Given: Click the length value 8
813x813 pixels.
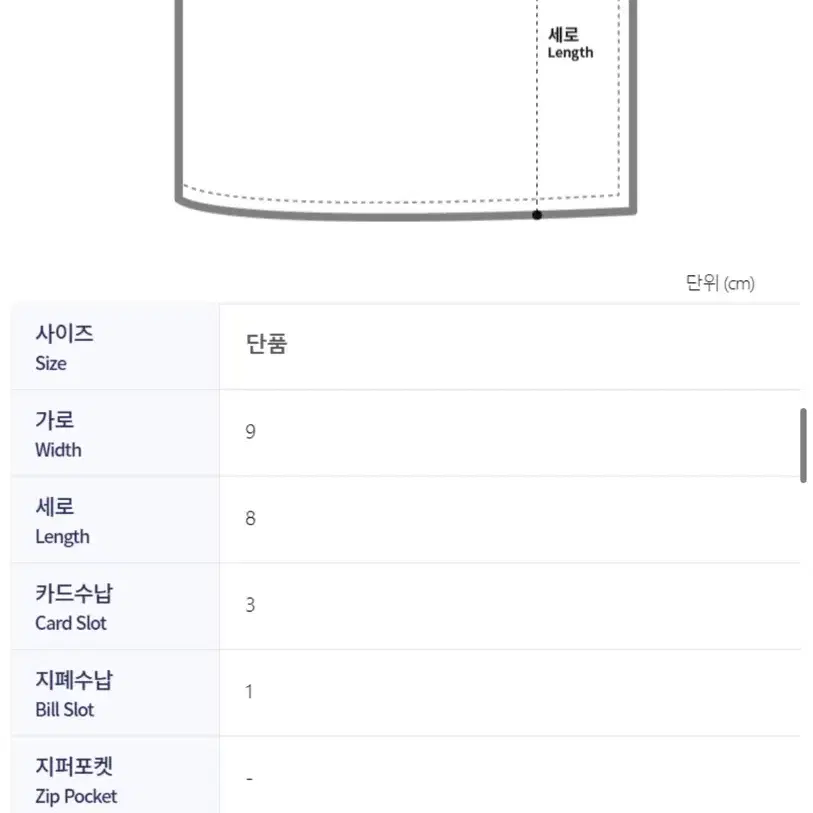Looking at the screenshot, I should pyautogui.click(x=250, y=518).
